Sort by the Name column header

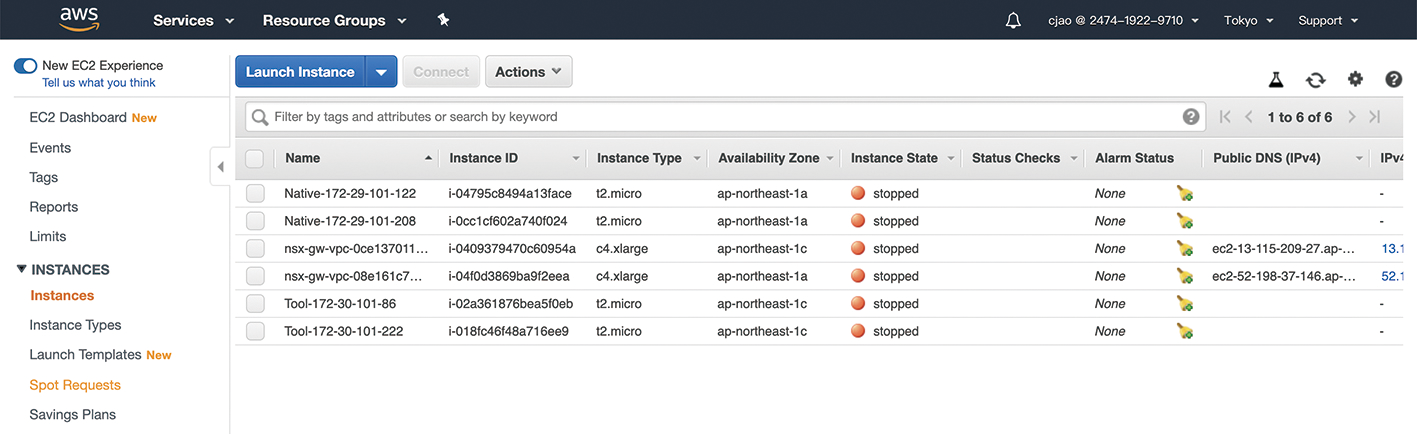303,158
